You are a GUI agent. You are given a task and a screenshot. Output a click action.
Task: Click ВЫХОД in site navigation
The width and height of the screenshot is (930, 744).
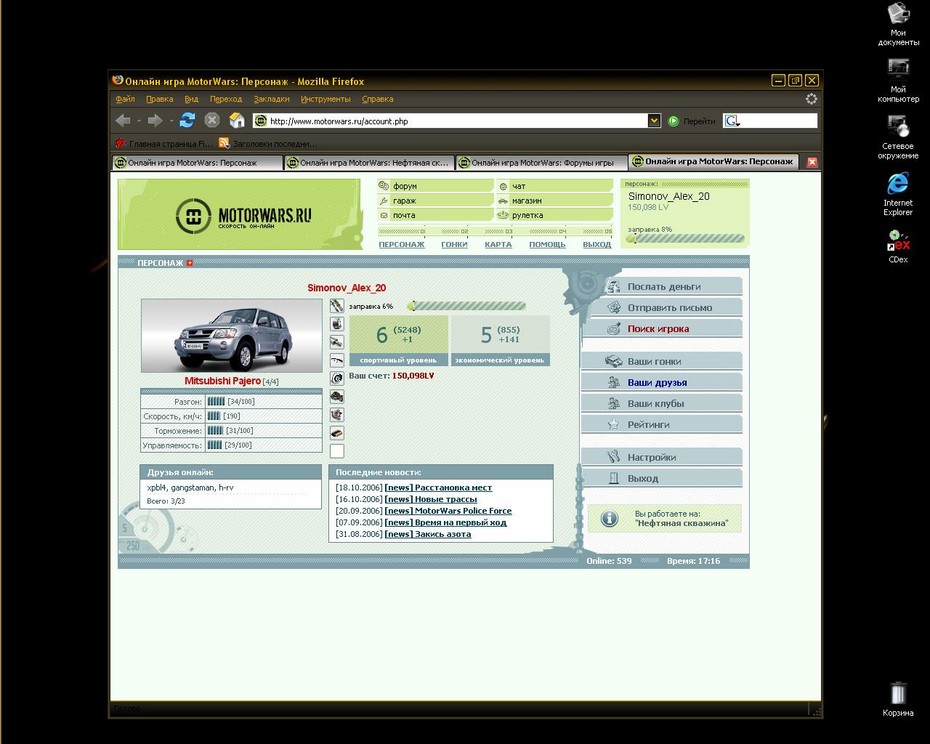pyautogui.click(x=597, y=244)
